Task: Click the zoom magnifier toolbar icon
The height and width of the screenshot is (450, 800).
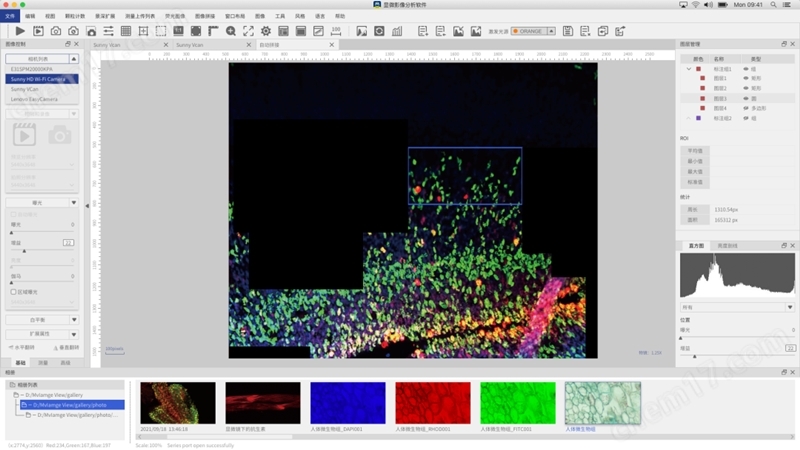Action: pyautogui.click(x=231, y=31)
